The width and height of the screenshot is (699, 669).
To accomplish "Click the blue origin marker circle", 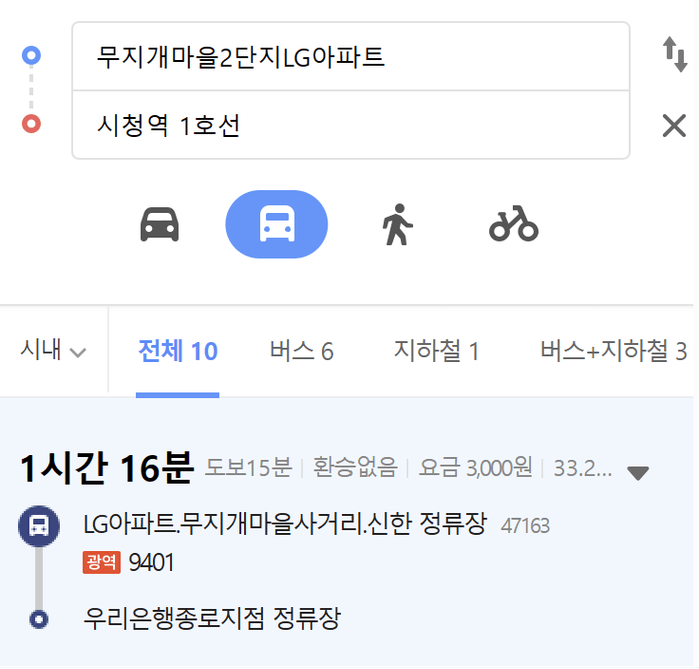I will (x=31, y=56).
